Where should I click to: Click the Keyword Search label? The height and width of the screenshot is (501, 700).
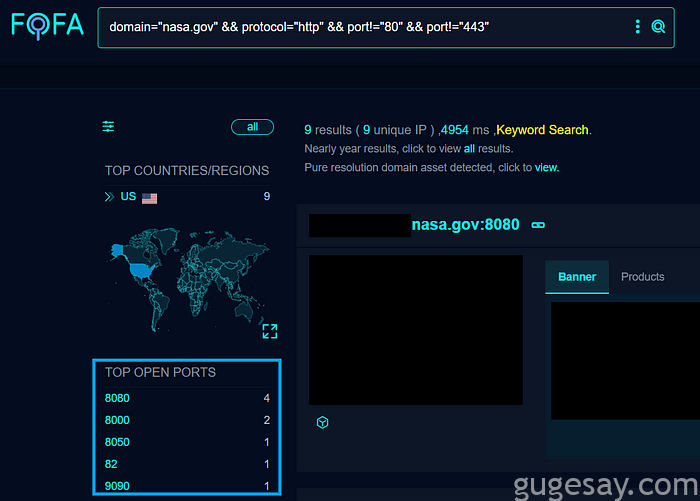tap(542, 130)
